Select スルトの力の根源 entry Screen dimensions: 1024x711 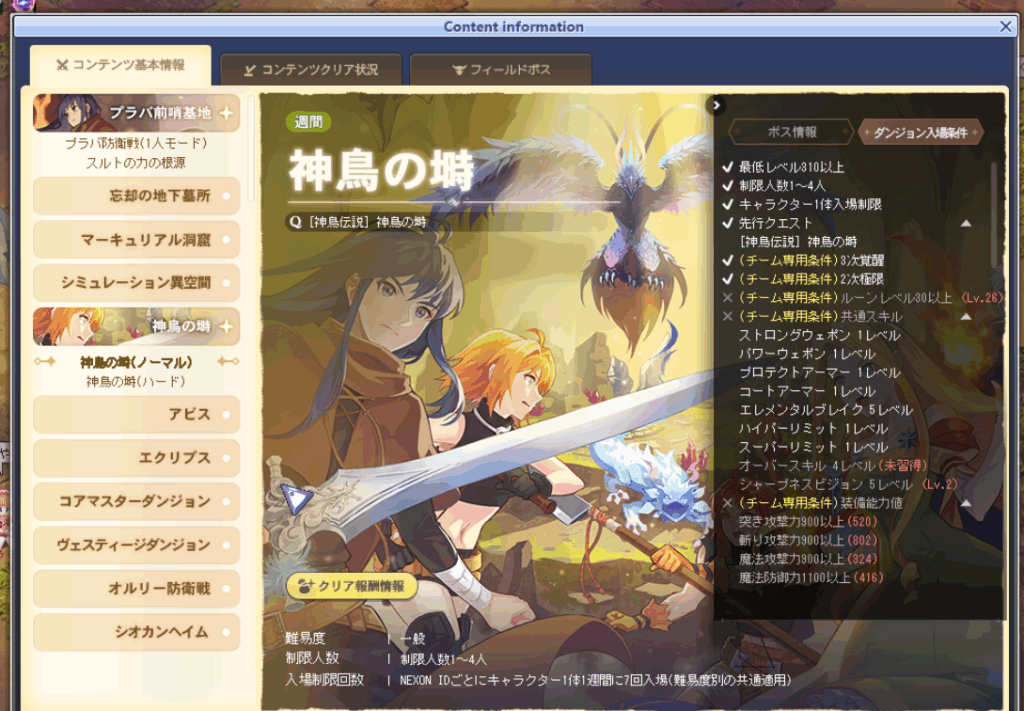click(136, 163)
